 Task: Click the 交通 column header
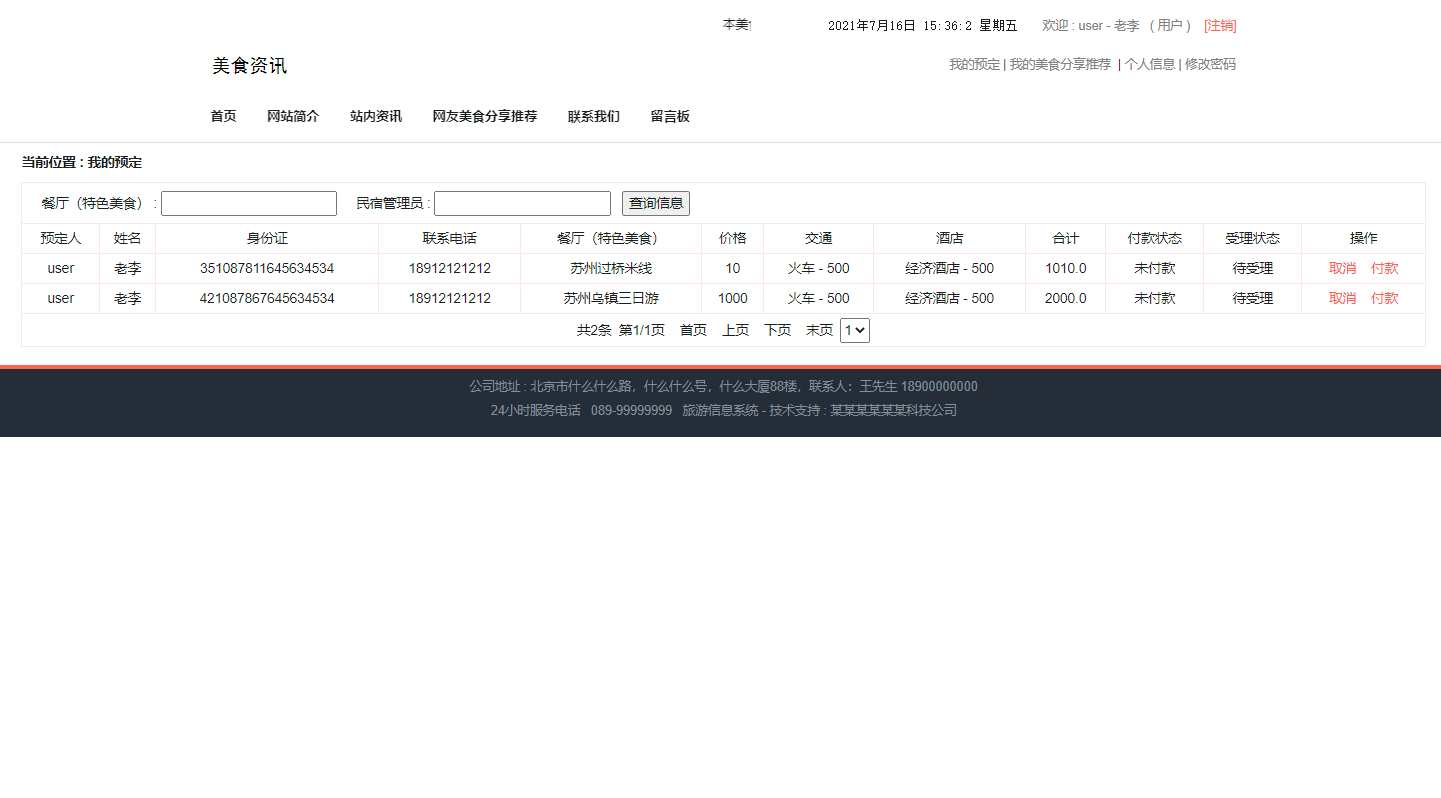pos(819,238)
